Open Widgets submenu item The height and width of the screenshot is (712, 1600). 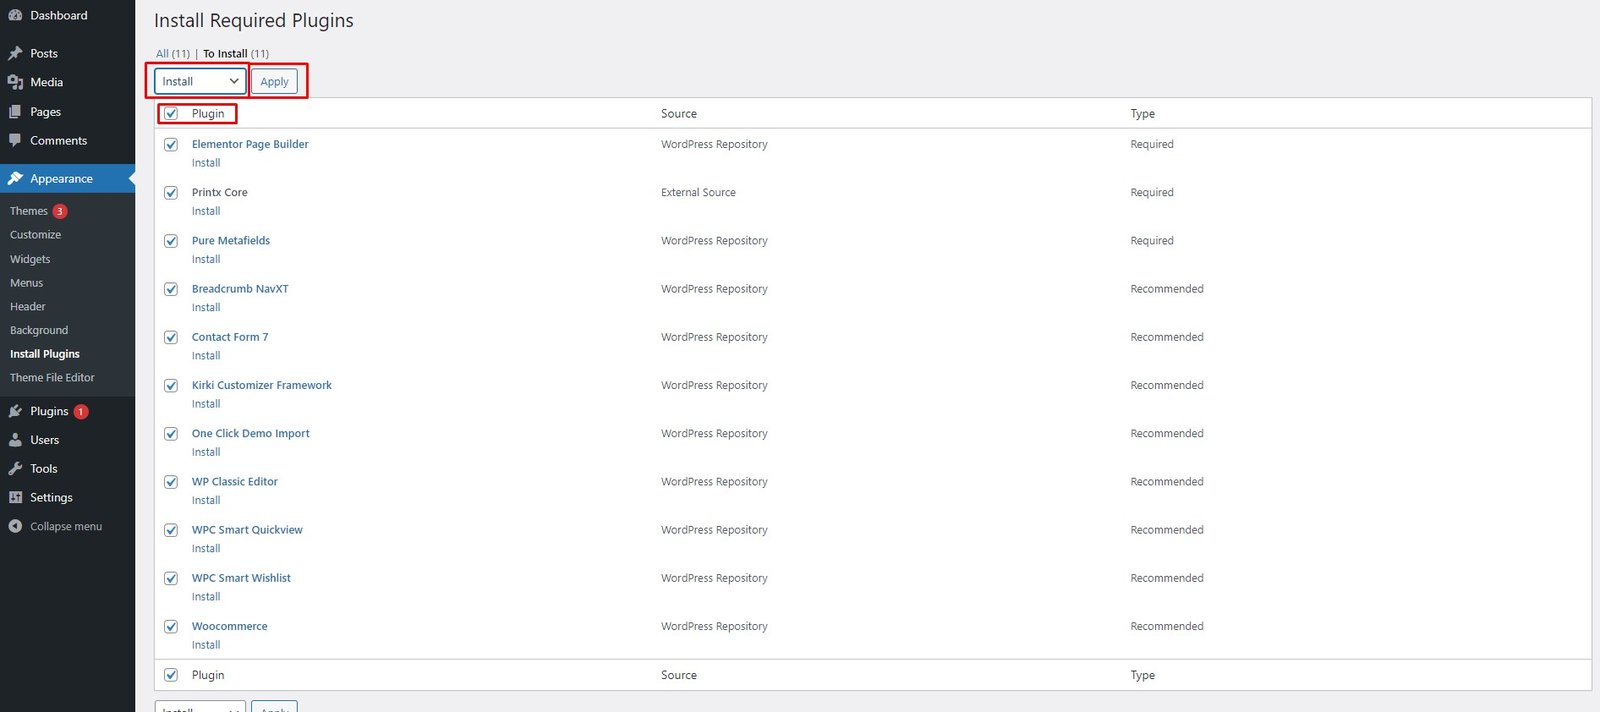pos(30,259)
